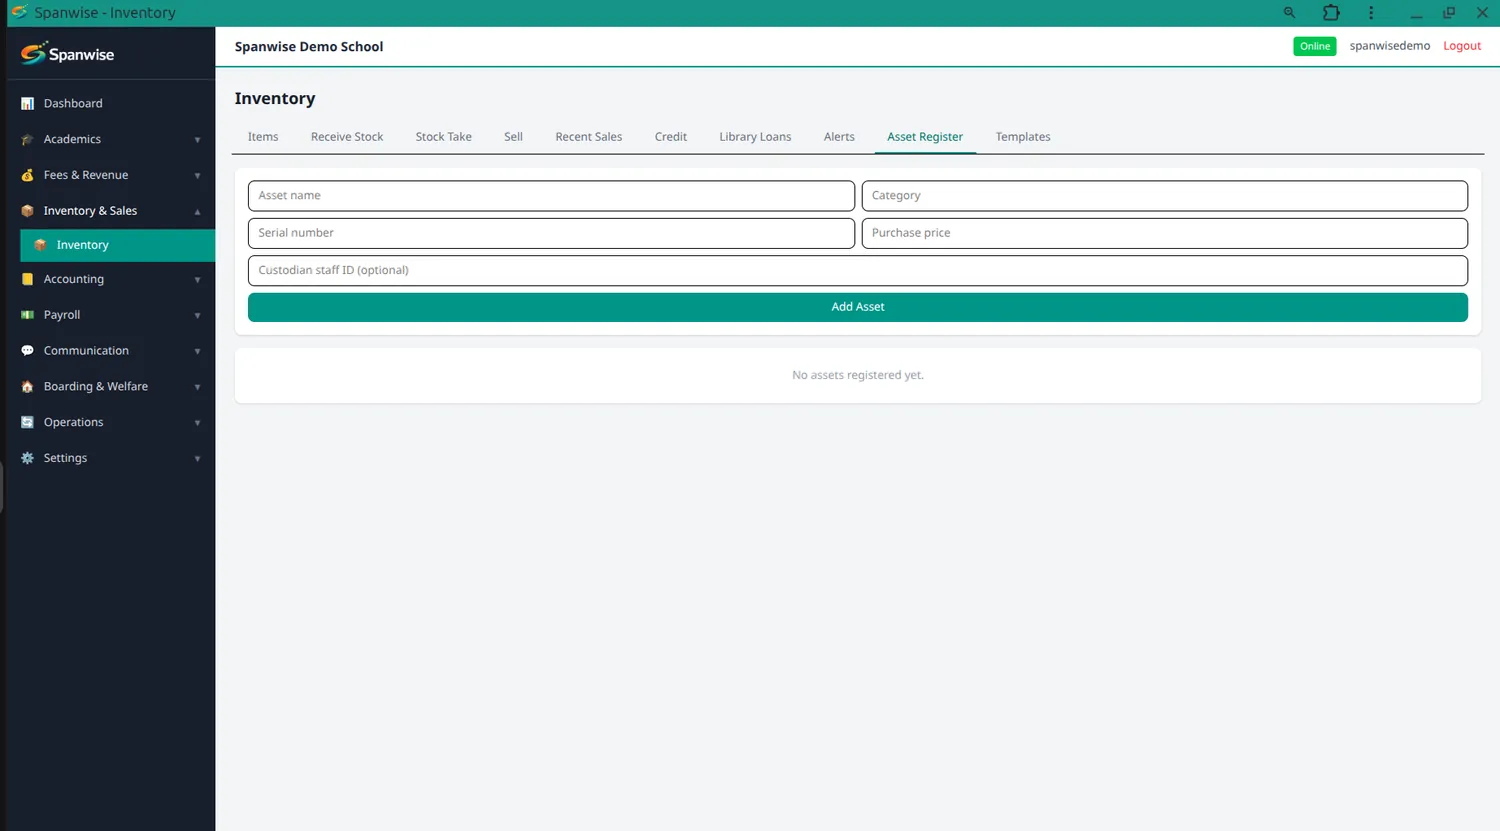
Task: Click the Serial number input field
Action: tap(551, 233)
